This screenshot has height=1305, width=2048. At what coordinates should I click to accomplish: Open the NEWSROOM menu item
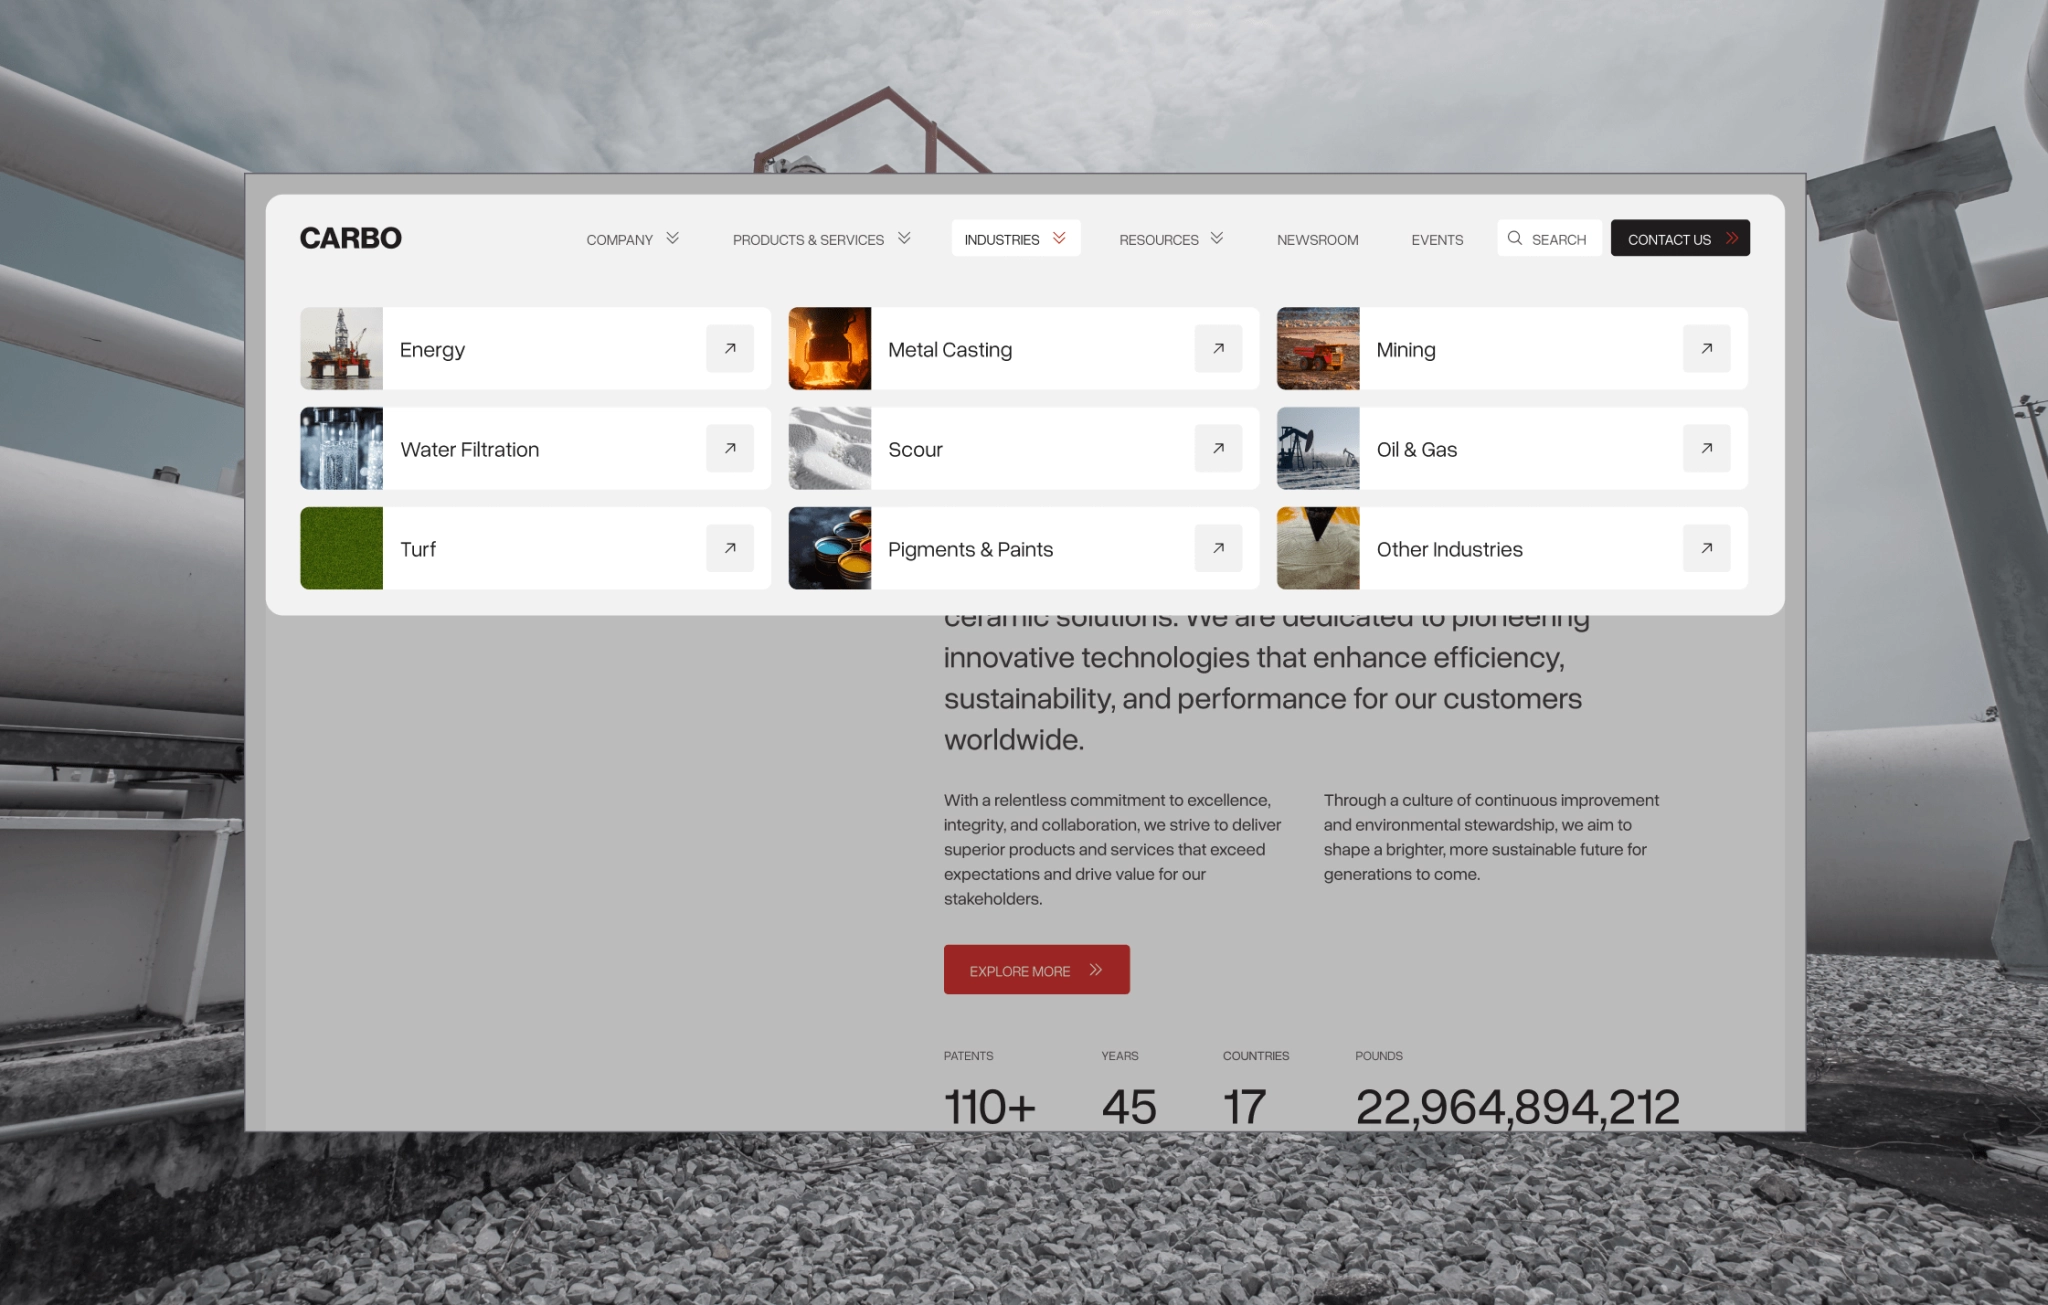click(1317, 239)
